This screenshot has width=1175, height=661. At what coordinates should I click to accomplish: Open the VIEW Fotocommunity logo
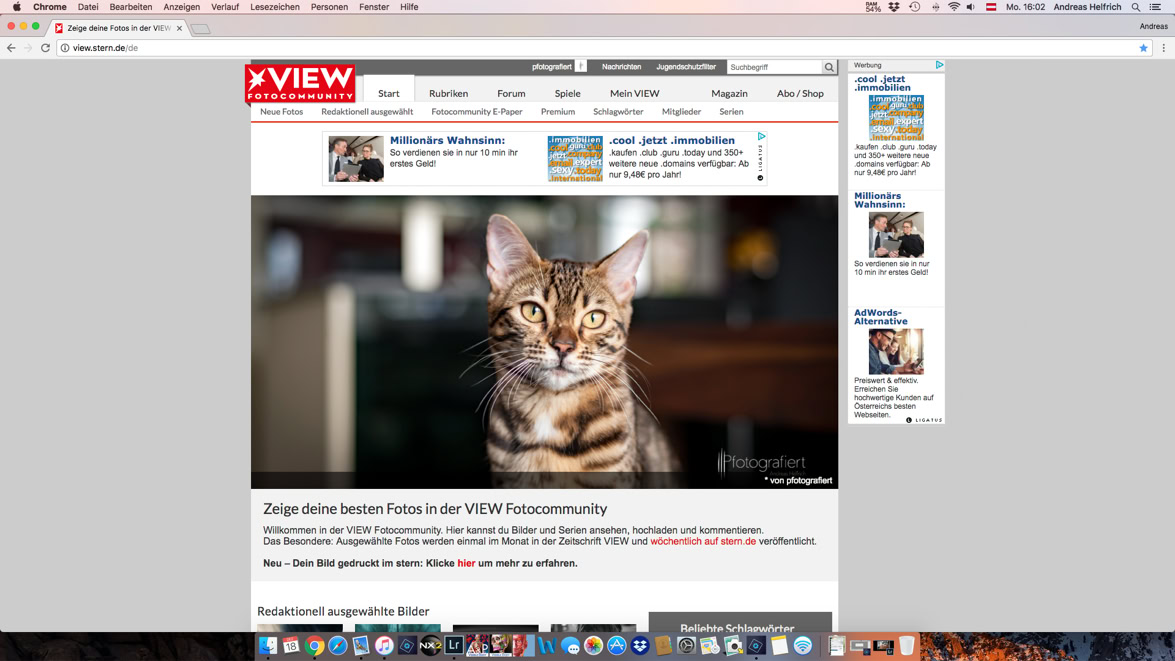[300, 83]
